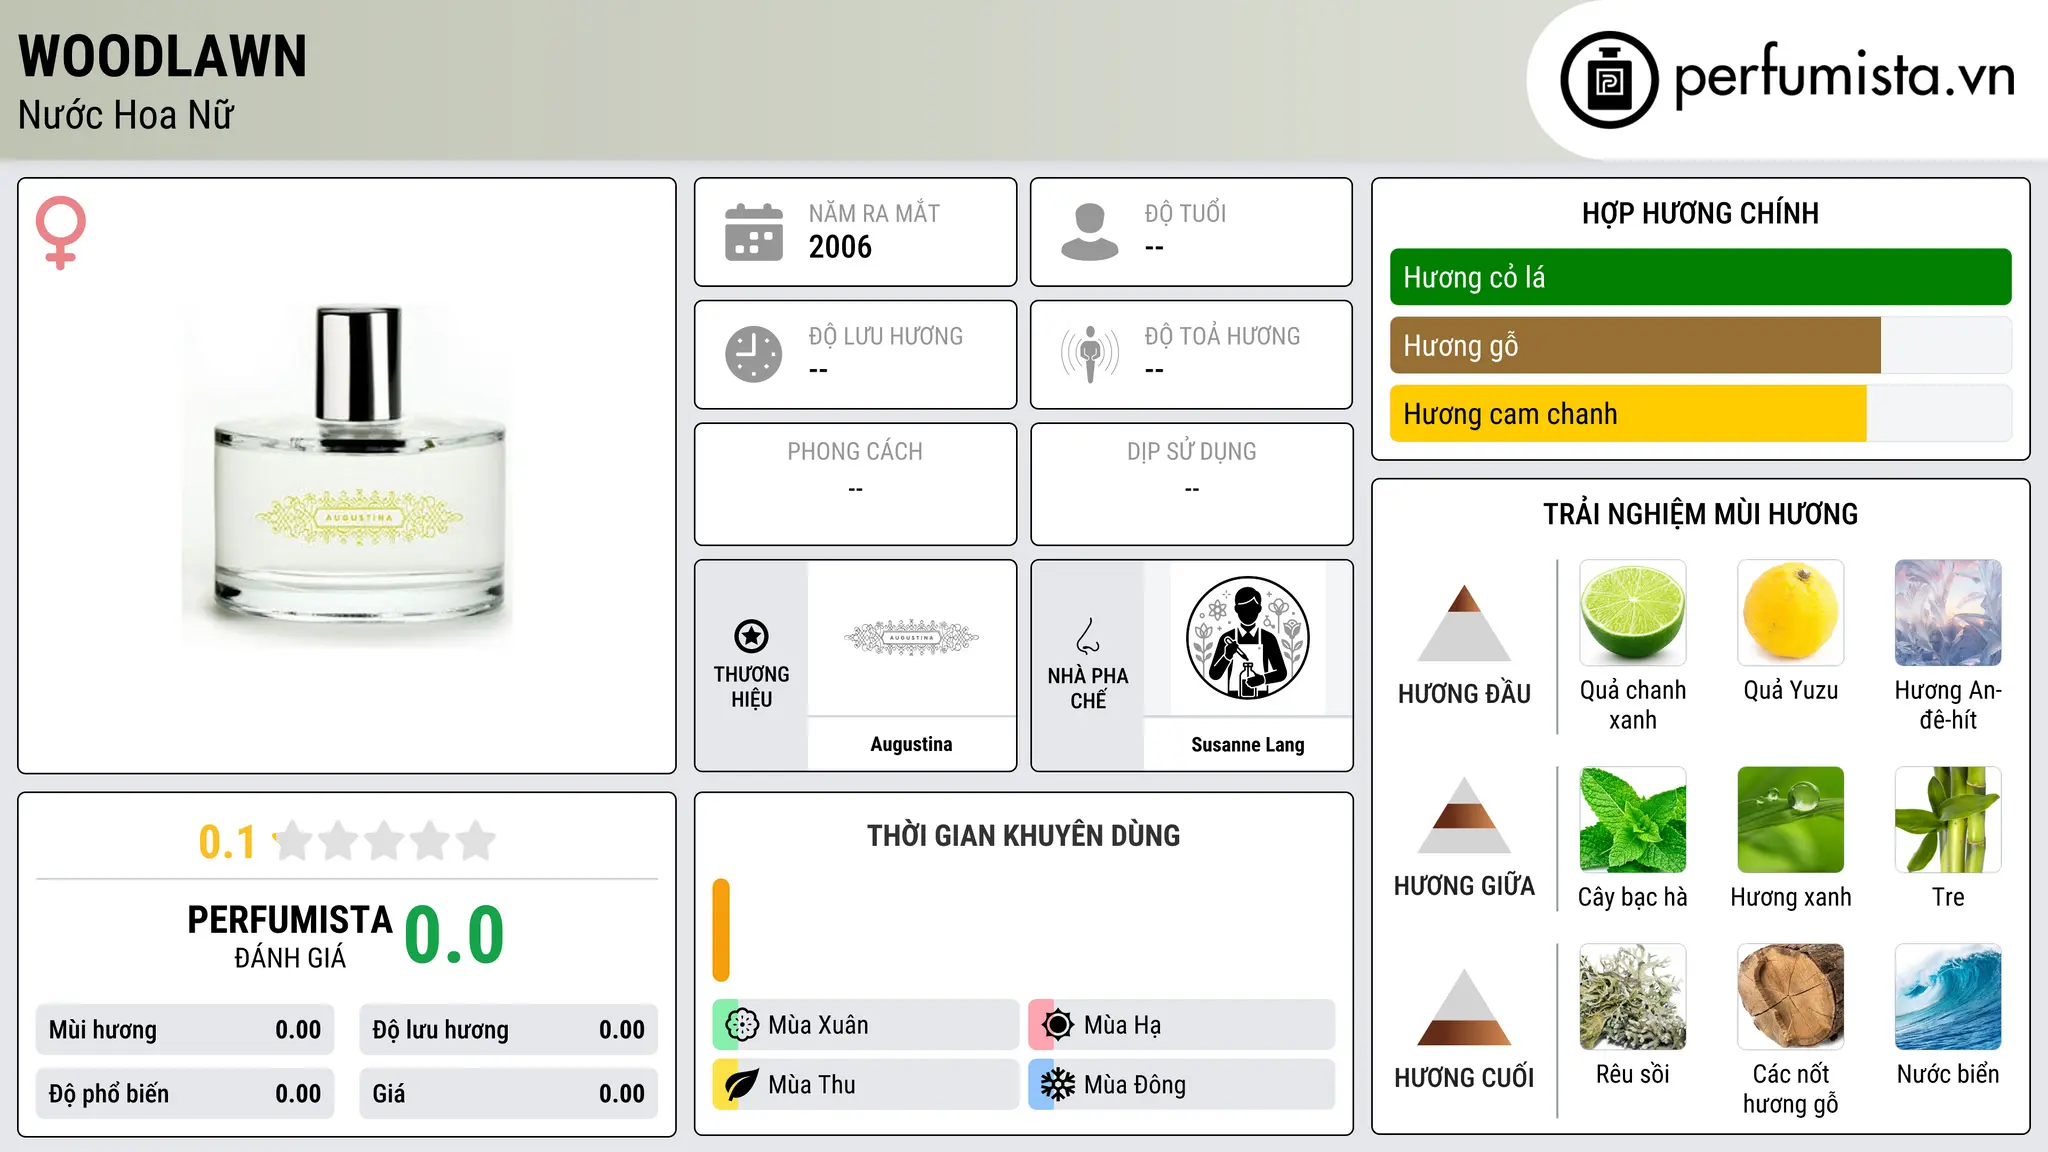The image size is (2048, 1152).
Task: Click the Hương giữa pyramid icon
Action: [x=1464, y=815]
